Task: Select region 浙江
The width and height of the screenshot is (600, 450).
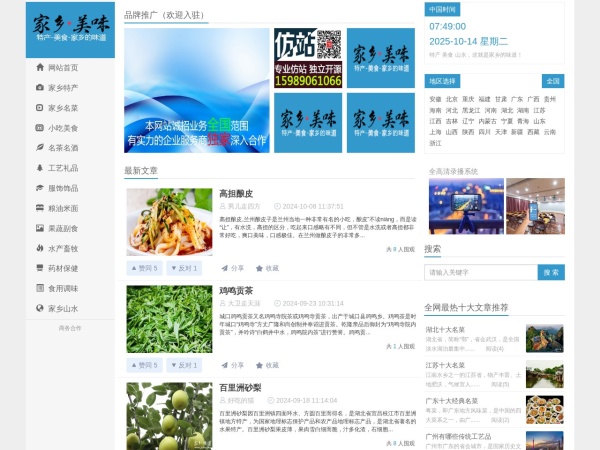Action: tap(435, 143)
